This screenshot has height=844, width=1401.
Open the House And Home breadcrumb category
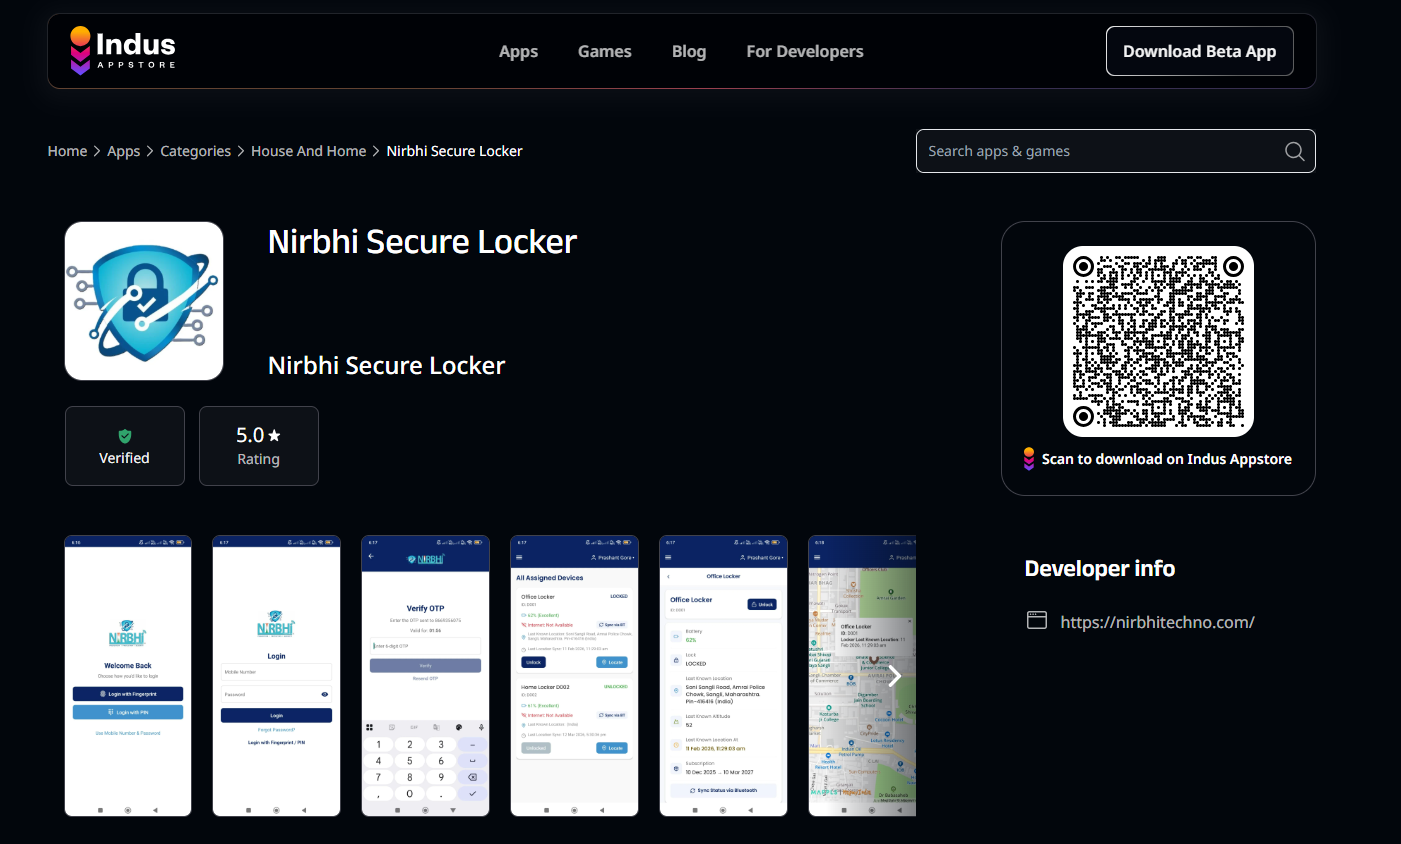[x=308, y=151]
